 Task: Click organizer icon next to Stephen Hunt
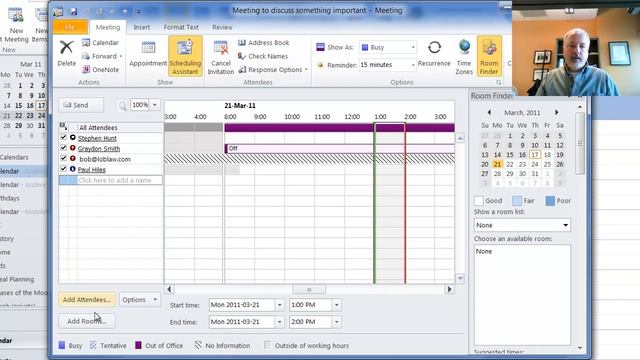73,138
